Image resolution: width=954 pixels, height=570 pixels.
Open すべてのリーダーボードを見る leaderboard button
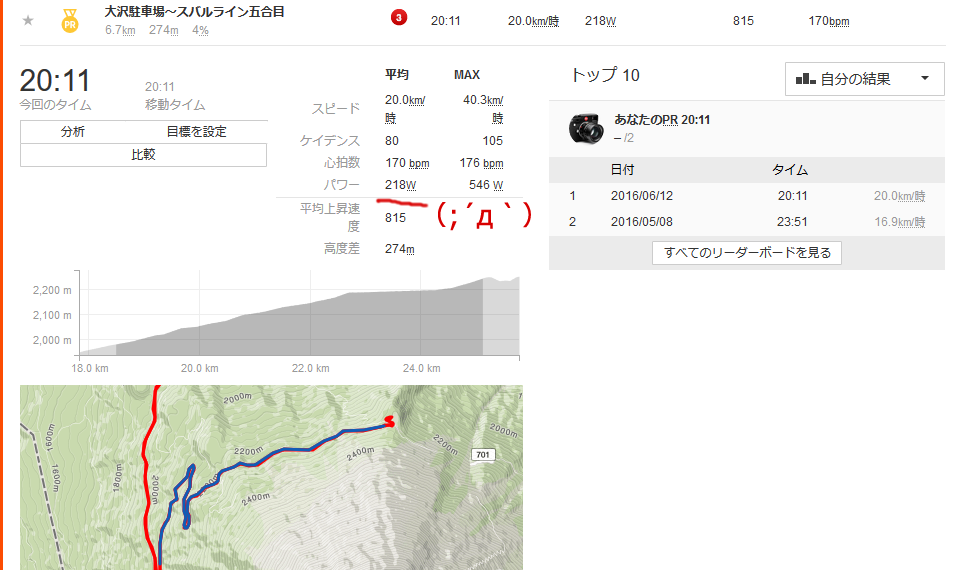pyautogui.click(x=747, y=252)
